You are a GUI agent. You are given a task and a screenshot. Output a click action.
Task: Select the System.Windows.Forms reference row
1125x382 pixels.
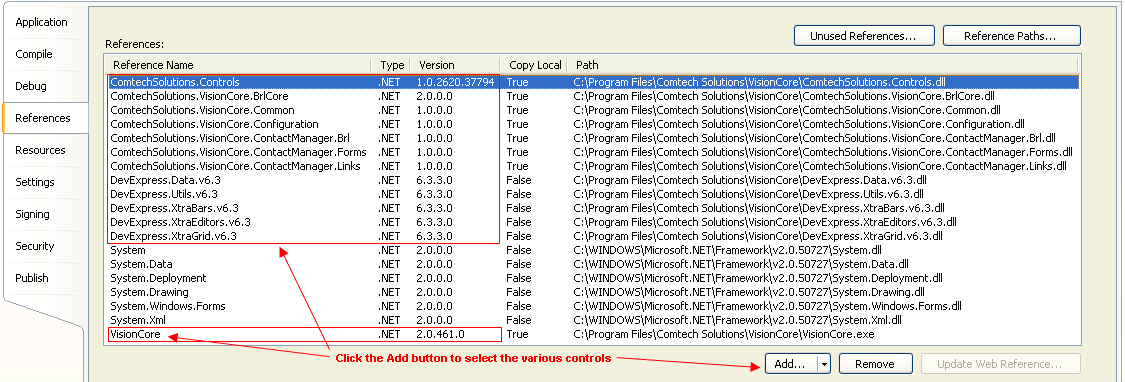click(x=593, y=306)
